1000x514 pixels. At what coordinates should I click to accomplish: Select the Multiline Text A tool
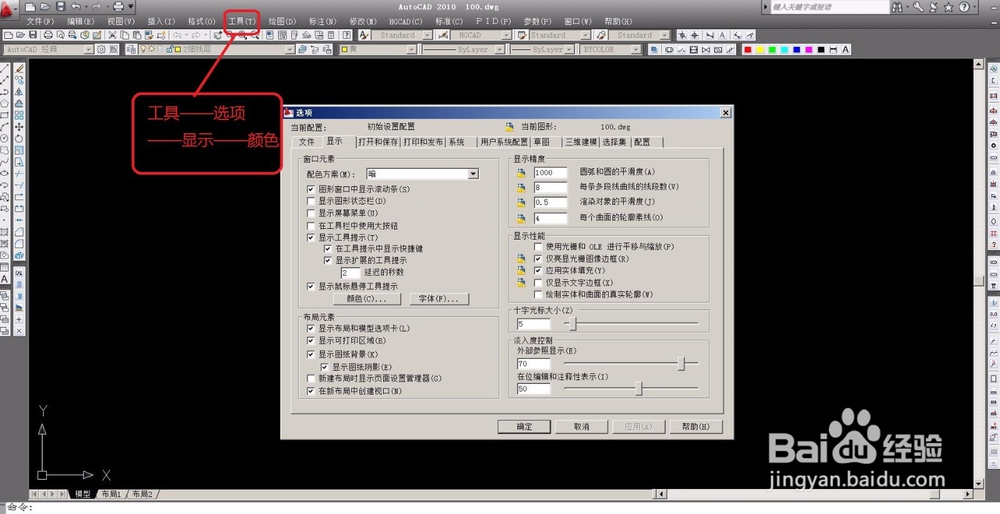pos(5,279)
